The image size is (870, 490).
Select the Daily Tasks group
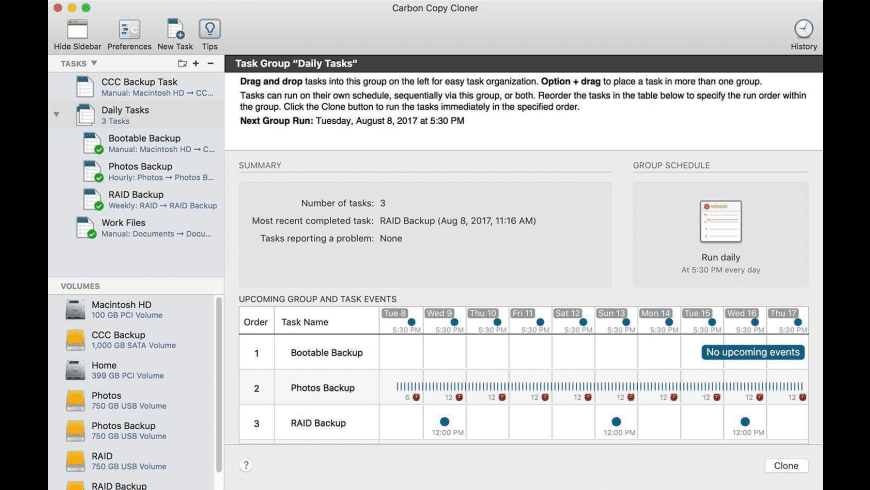click(136, 115)
